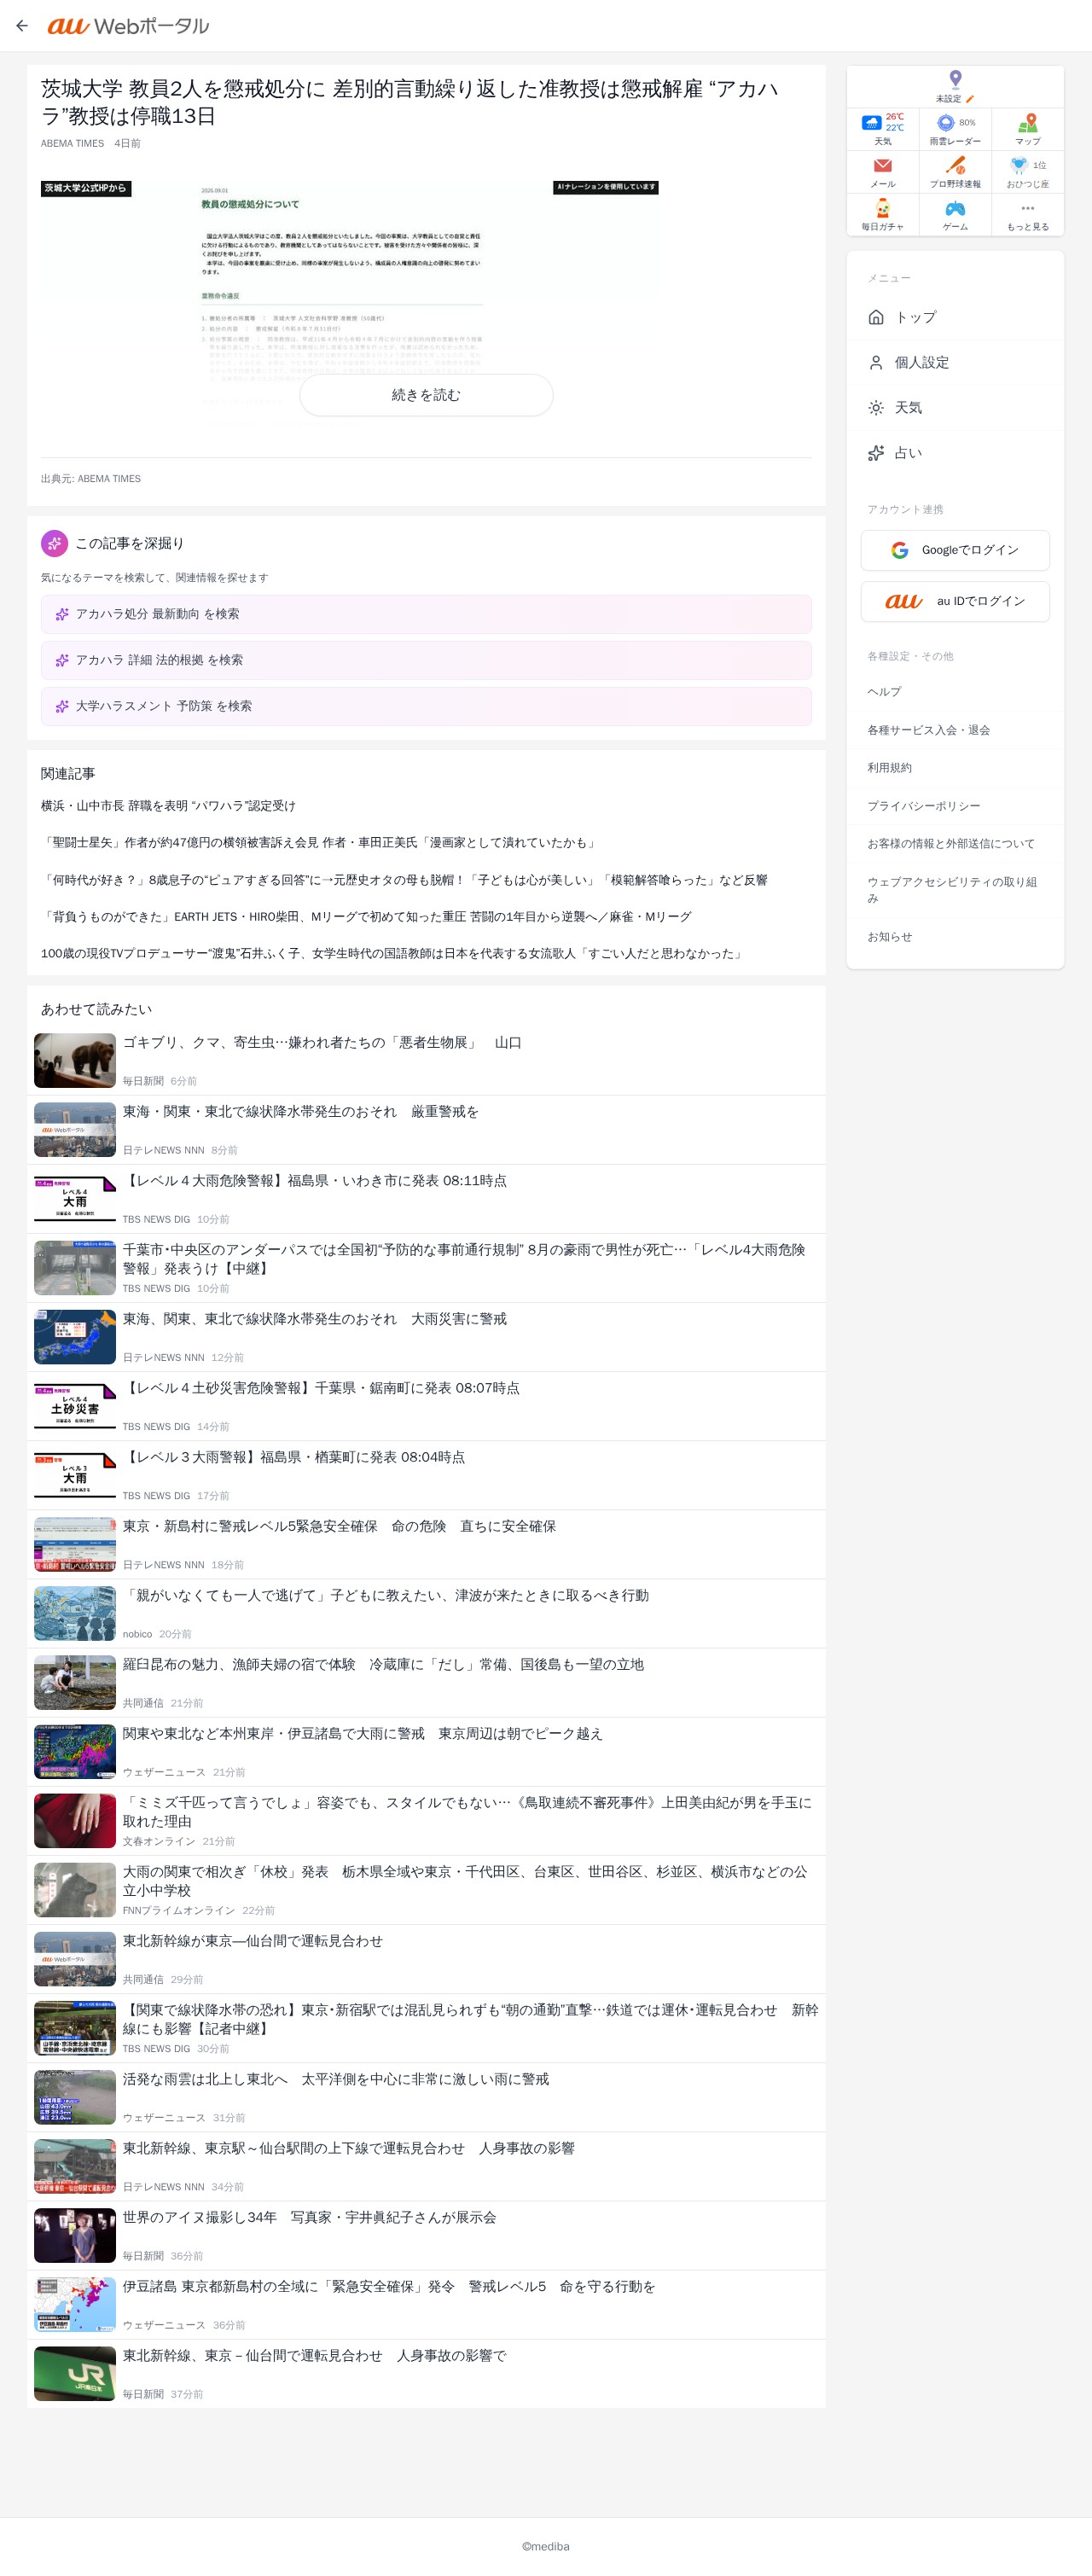Select 個人設定 in the side menu

[955, 362]
